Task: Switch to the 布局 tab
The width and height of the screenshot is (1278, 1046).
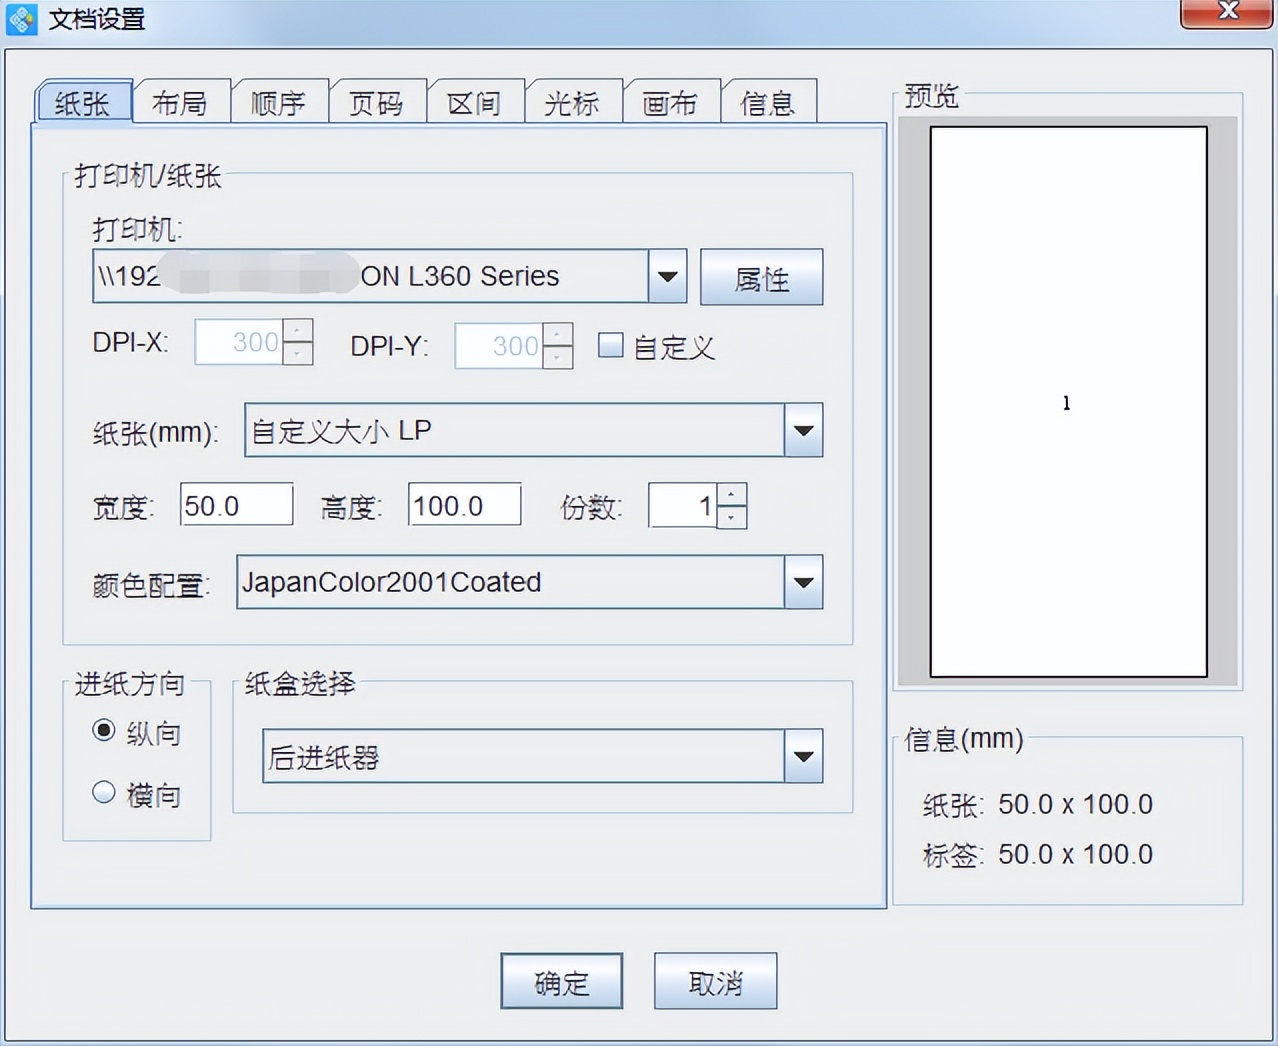Action: 181,101
